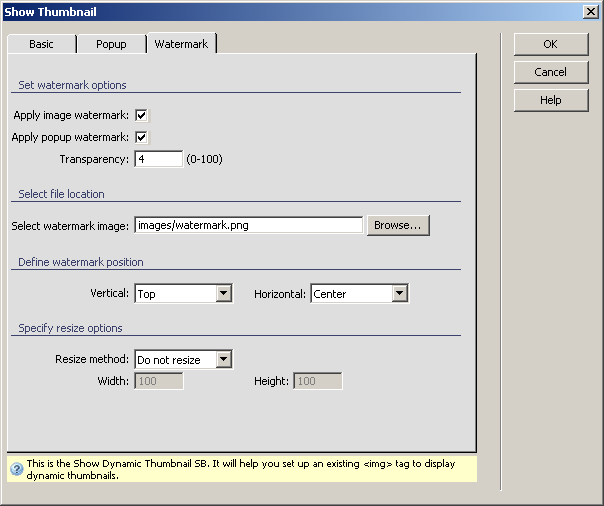604x506 pixels.
Task: Toggle the Apply image watermark checkbox
Action: (142, 115)
